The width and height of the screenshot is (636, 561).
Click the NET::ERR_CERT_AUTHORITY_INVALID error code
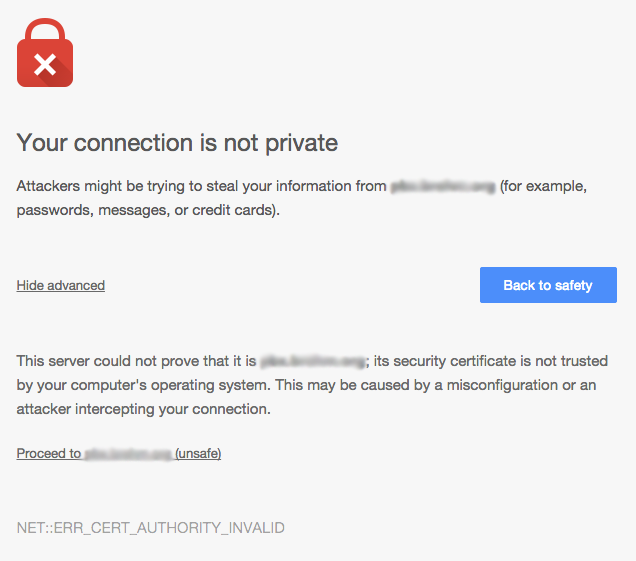click(151, 527)
